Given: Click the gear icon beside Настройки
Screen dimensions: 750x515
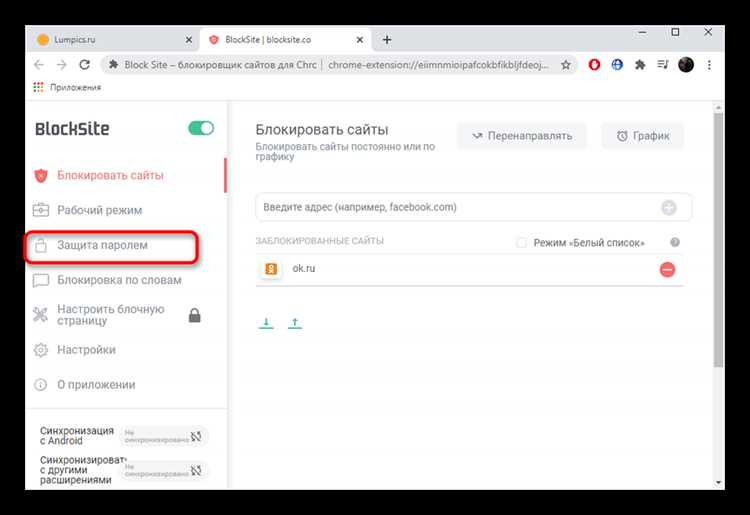Looking at the screenshot, I should [x=41, y=350].
